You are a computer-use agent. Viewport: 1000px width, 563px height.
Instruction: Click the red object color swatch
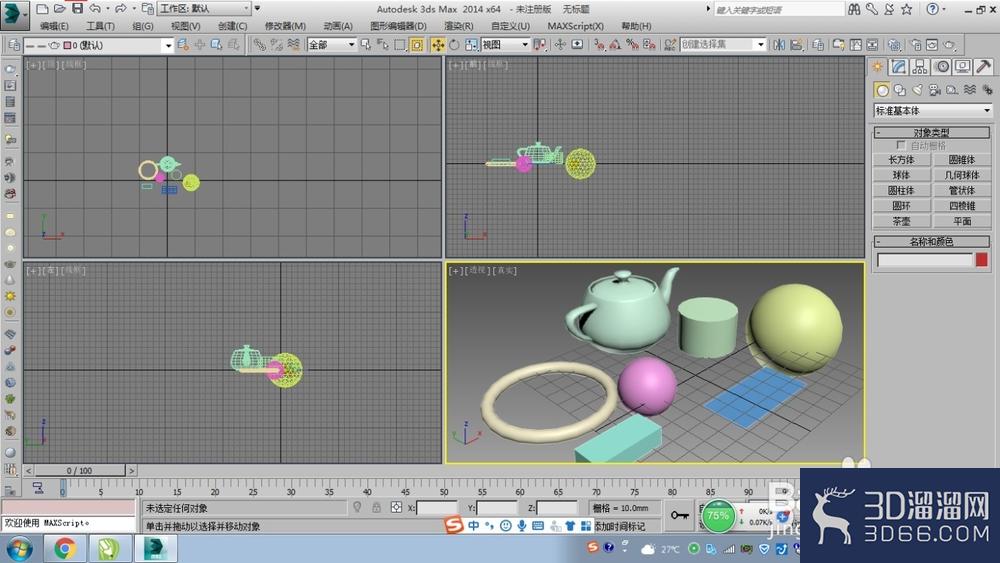pos(982,260)
